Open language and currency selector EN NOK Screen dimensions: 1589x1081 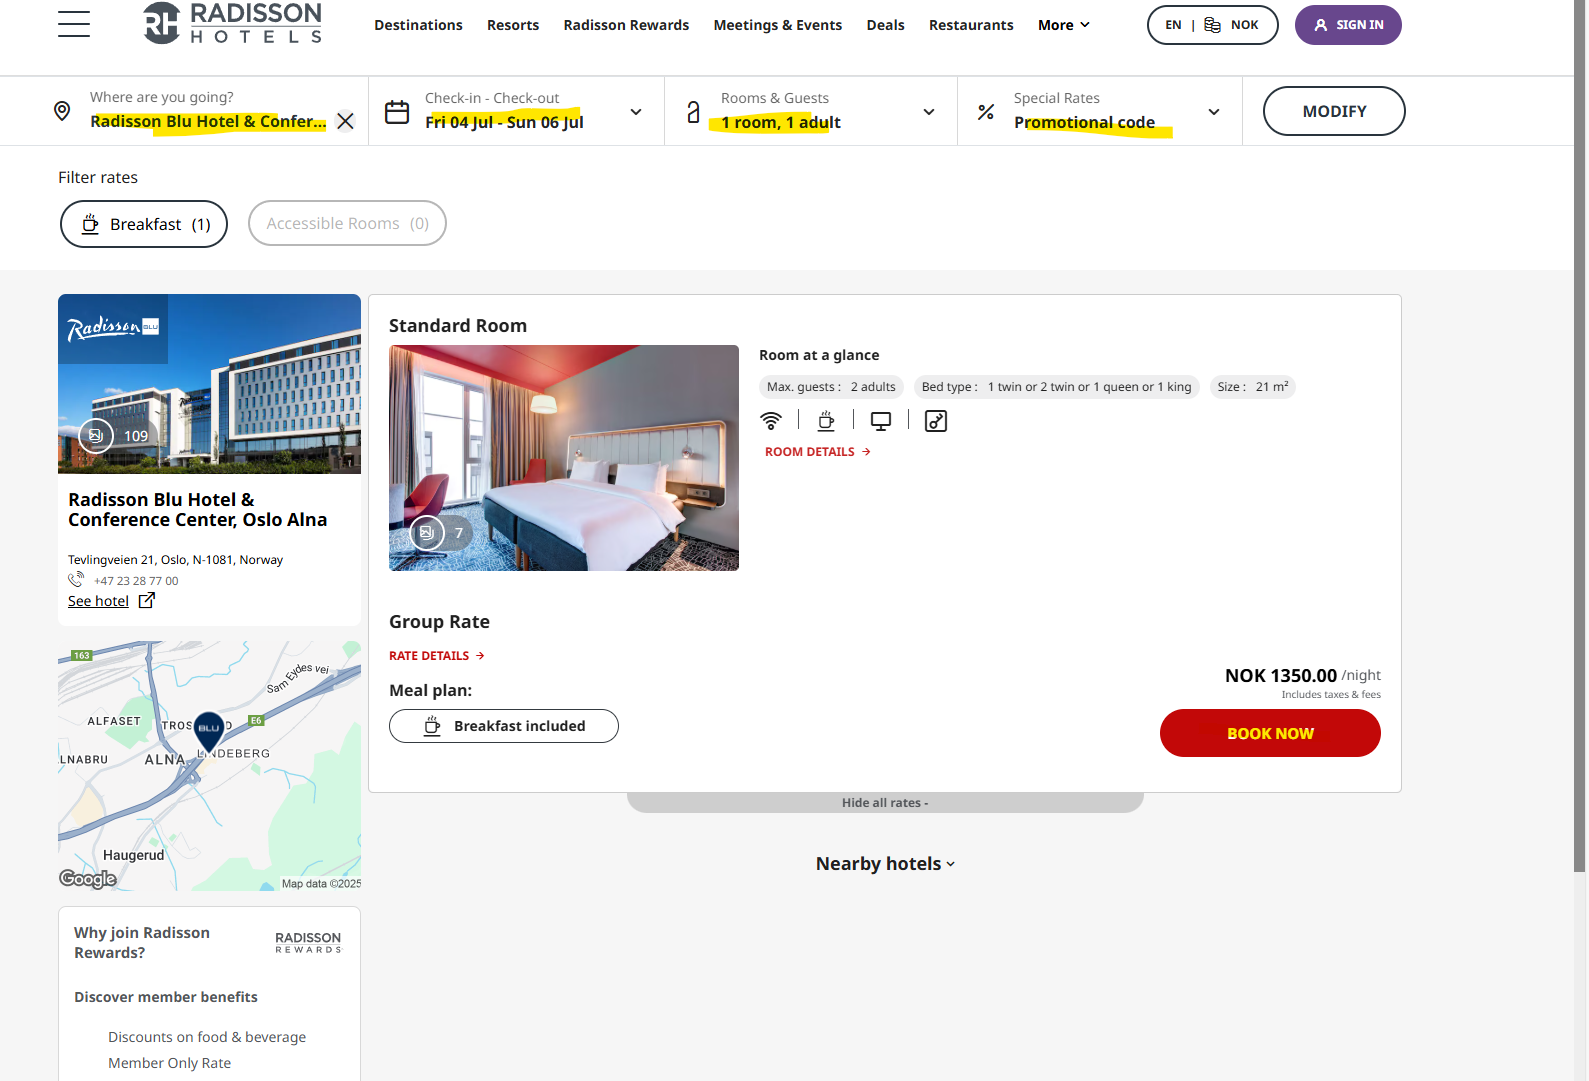click(x=1212, y=25)
